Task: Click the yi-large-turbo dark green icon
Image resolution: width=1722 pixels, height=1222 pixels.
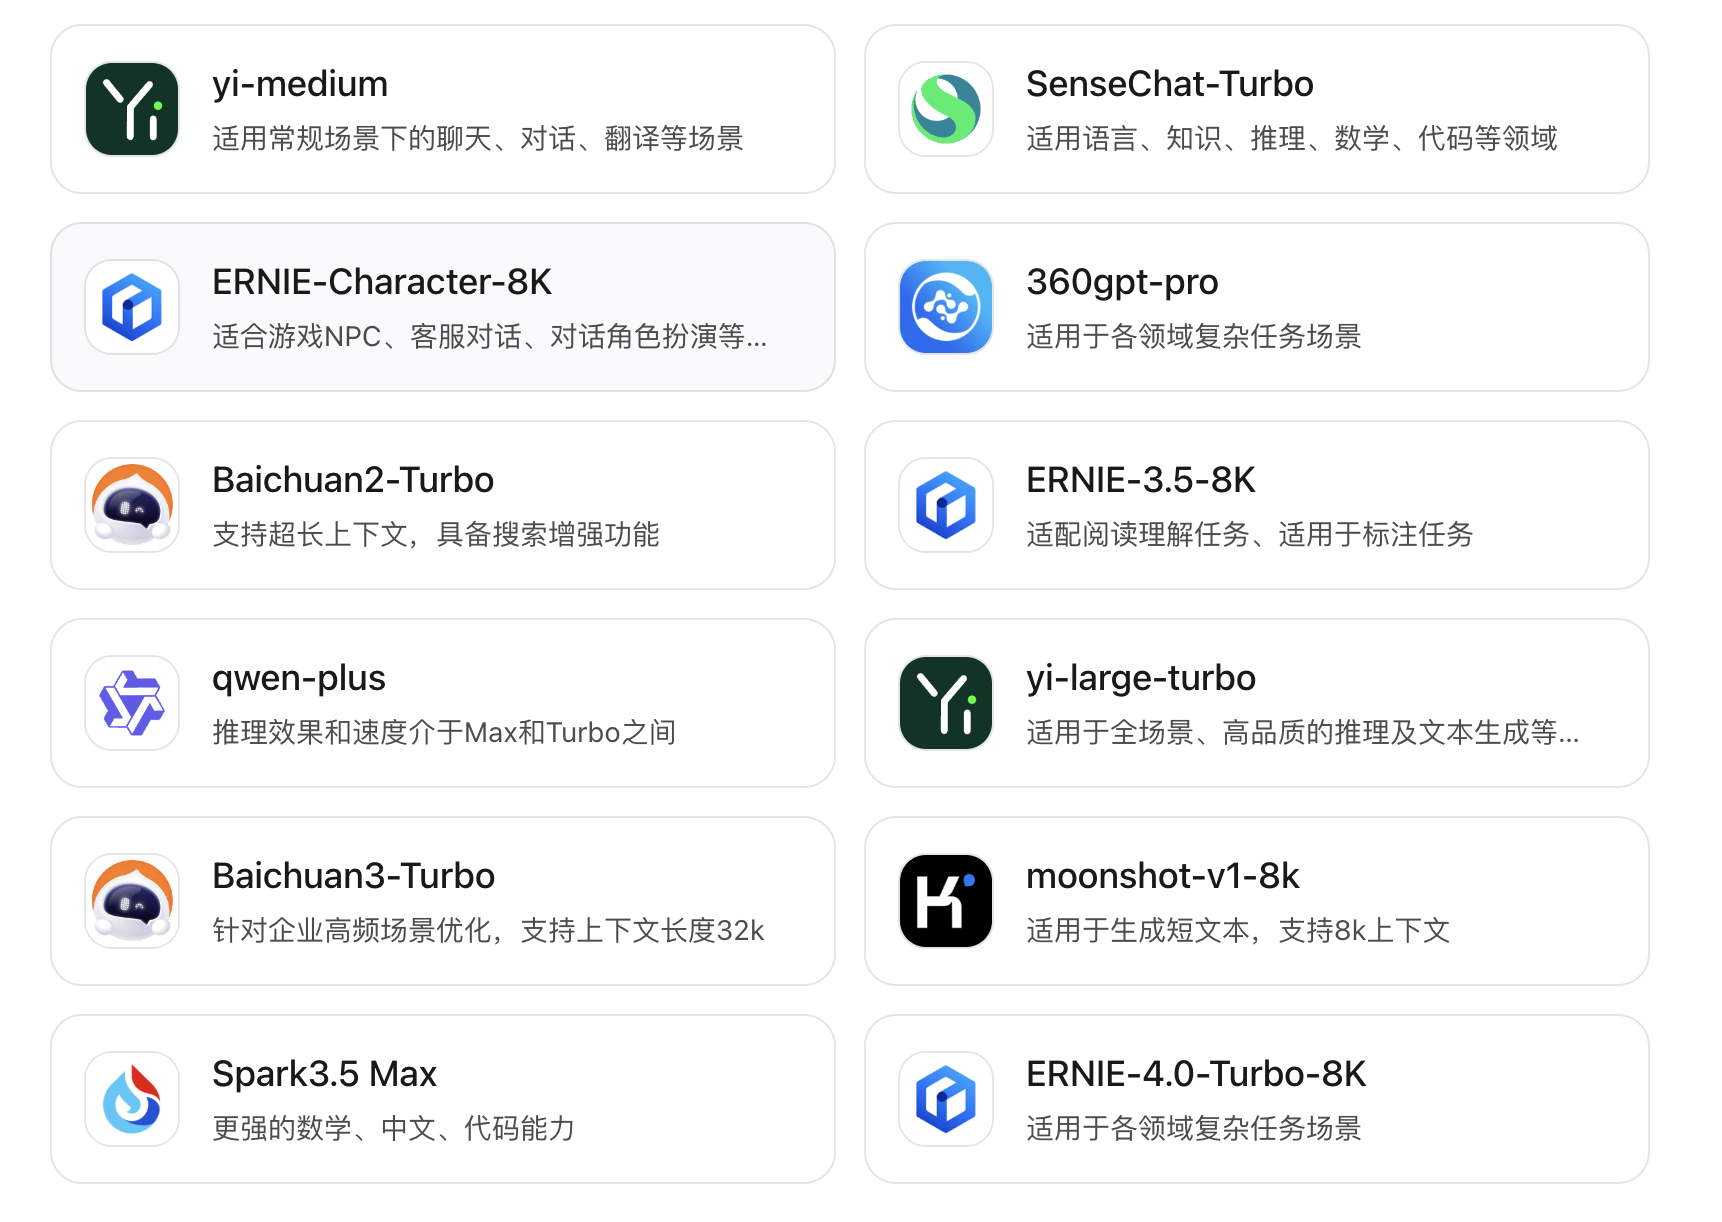Action: [945, 703]
